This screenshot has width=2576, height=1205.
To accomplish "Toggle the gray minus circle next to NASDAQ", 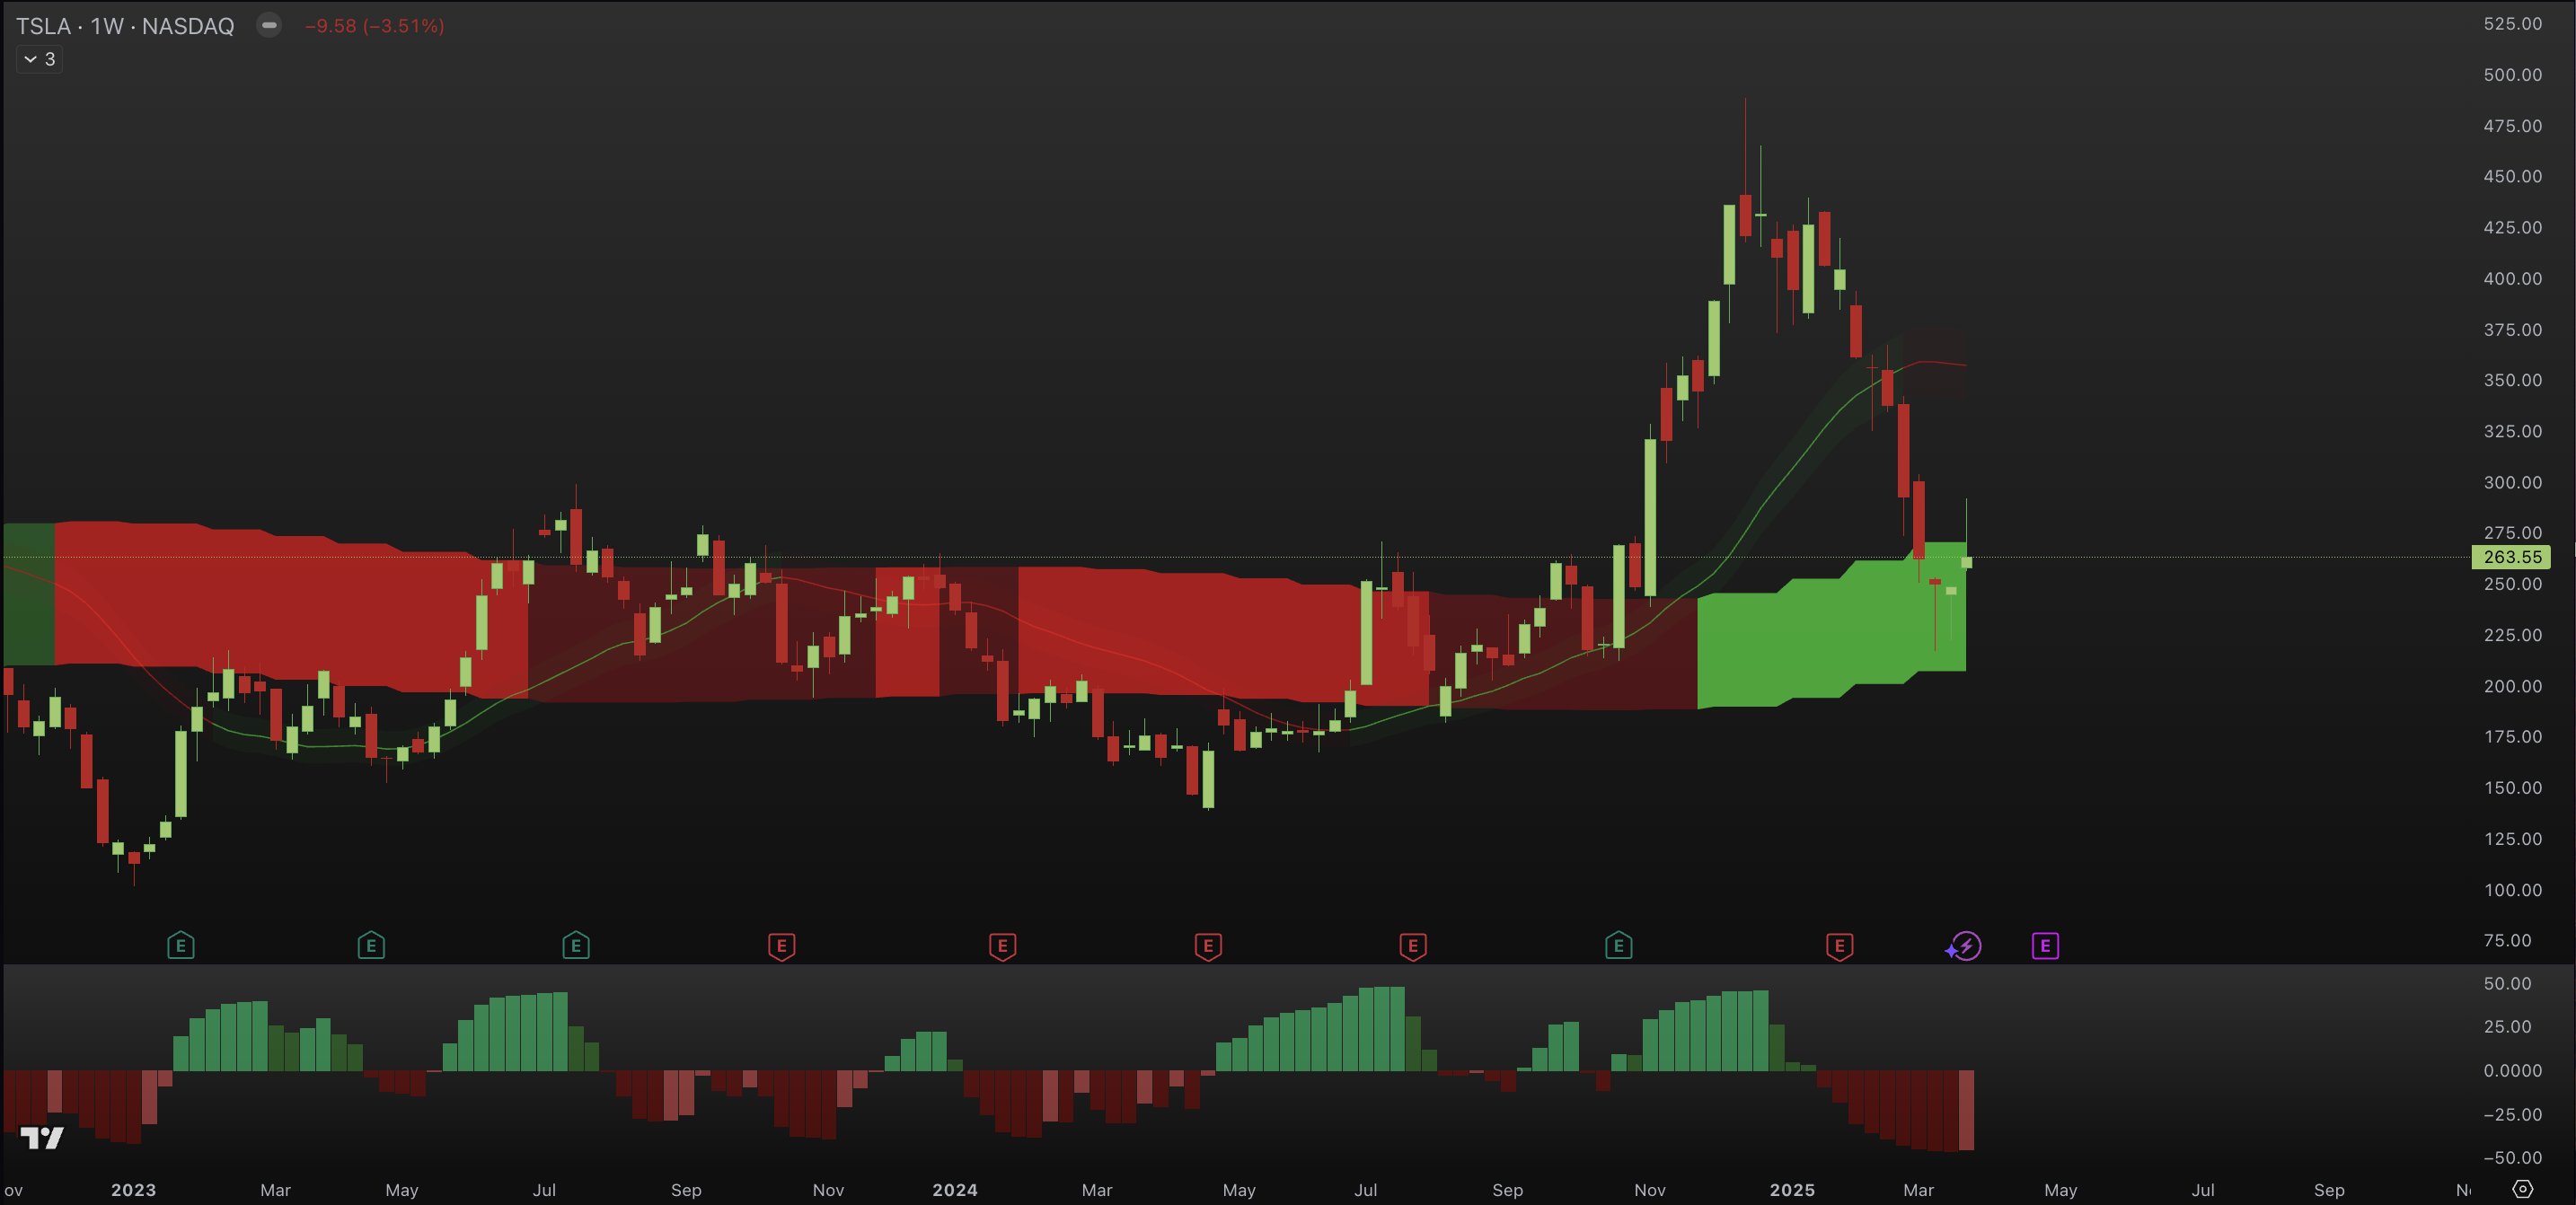I will (269, 25).
